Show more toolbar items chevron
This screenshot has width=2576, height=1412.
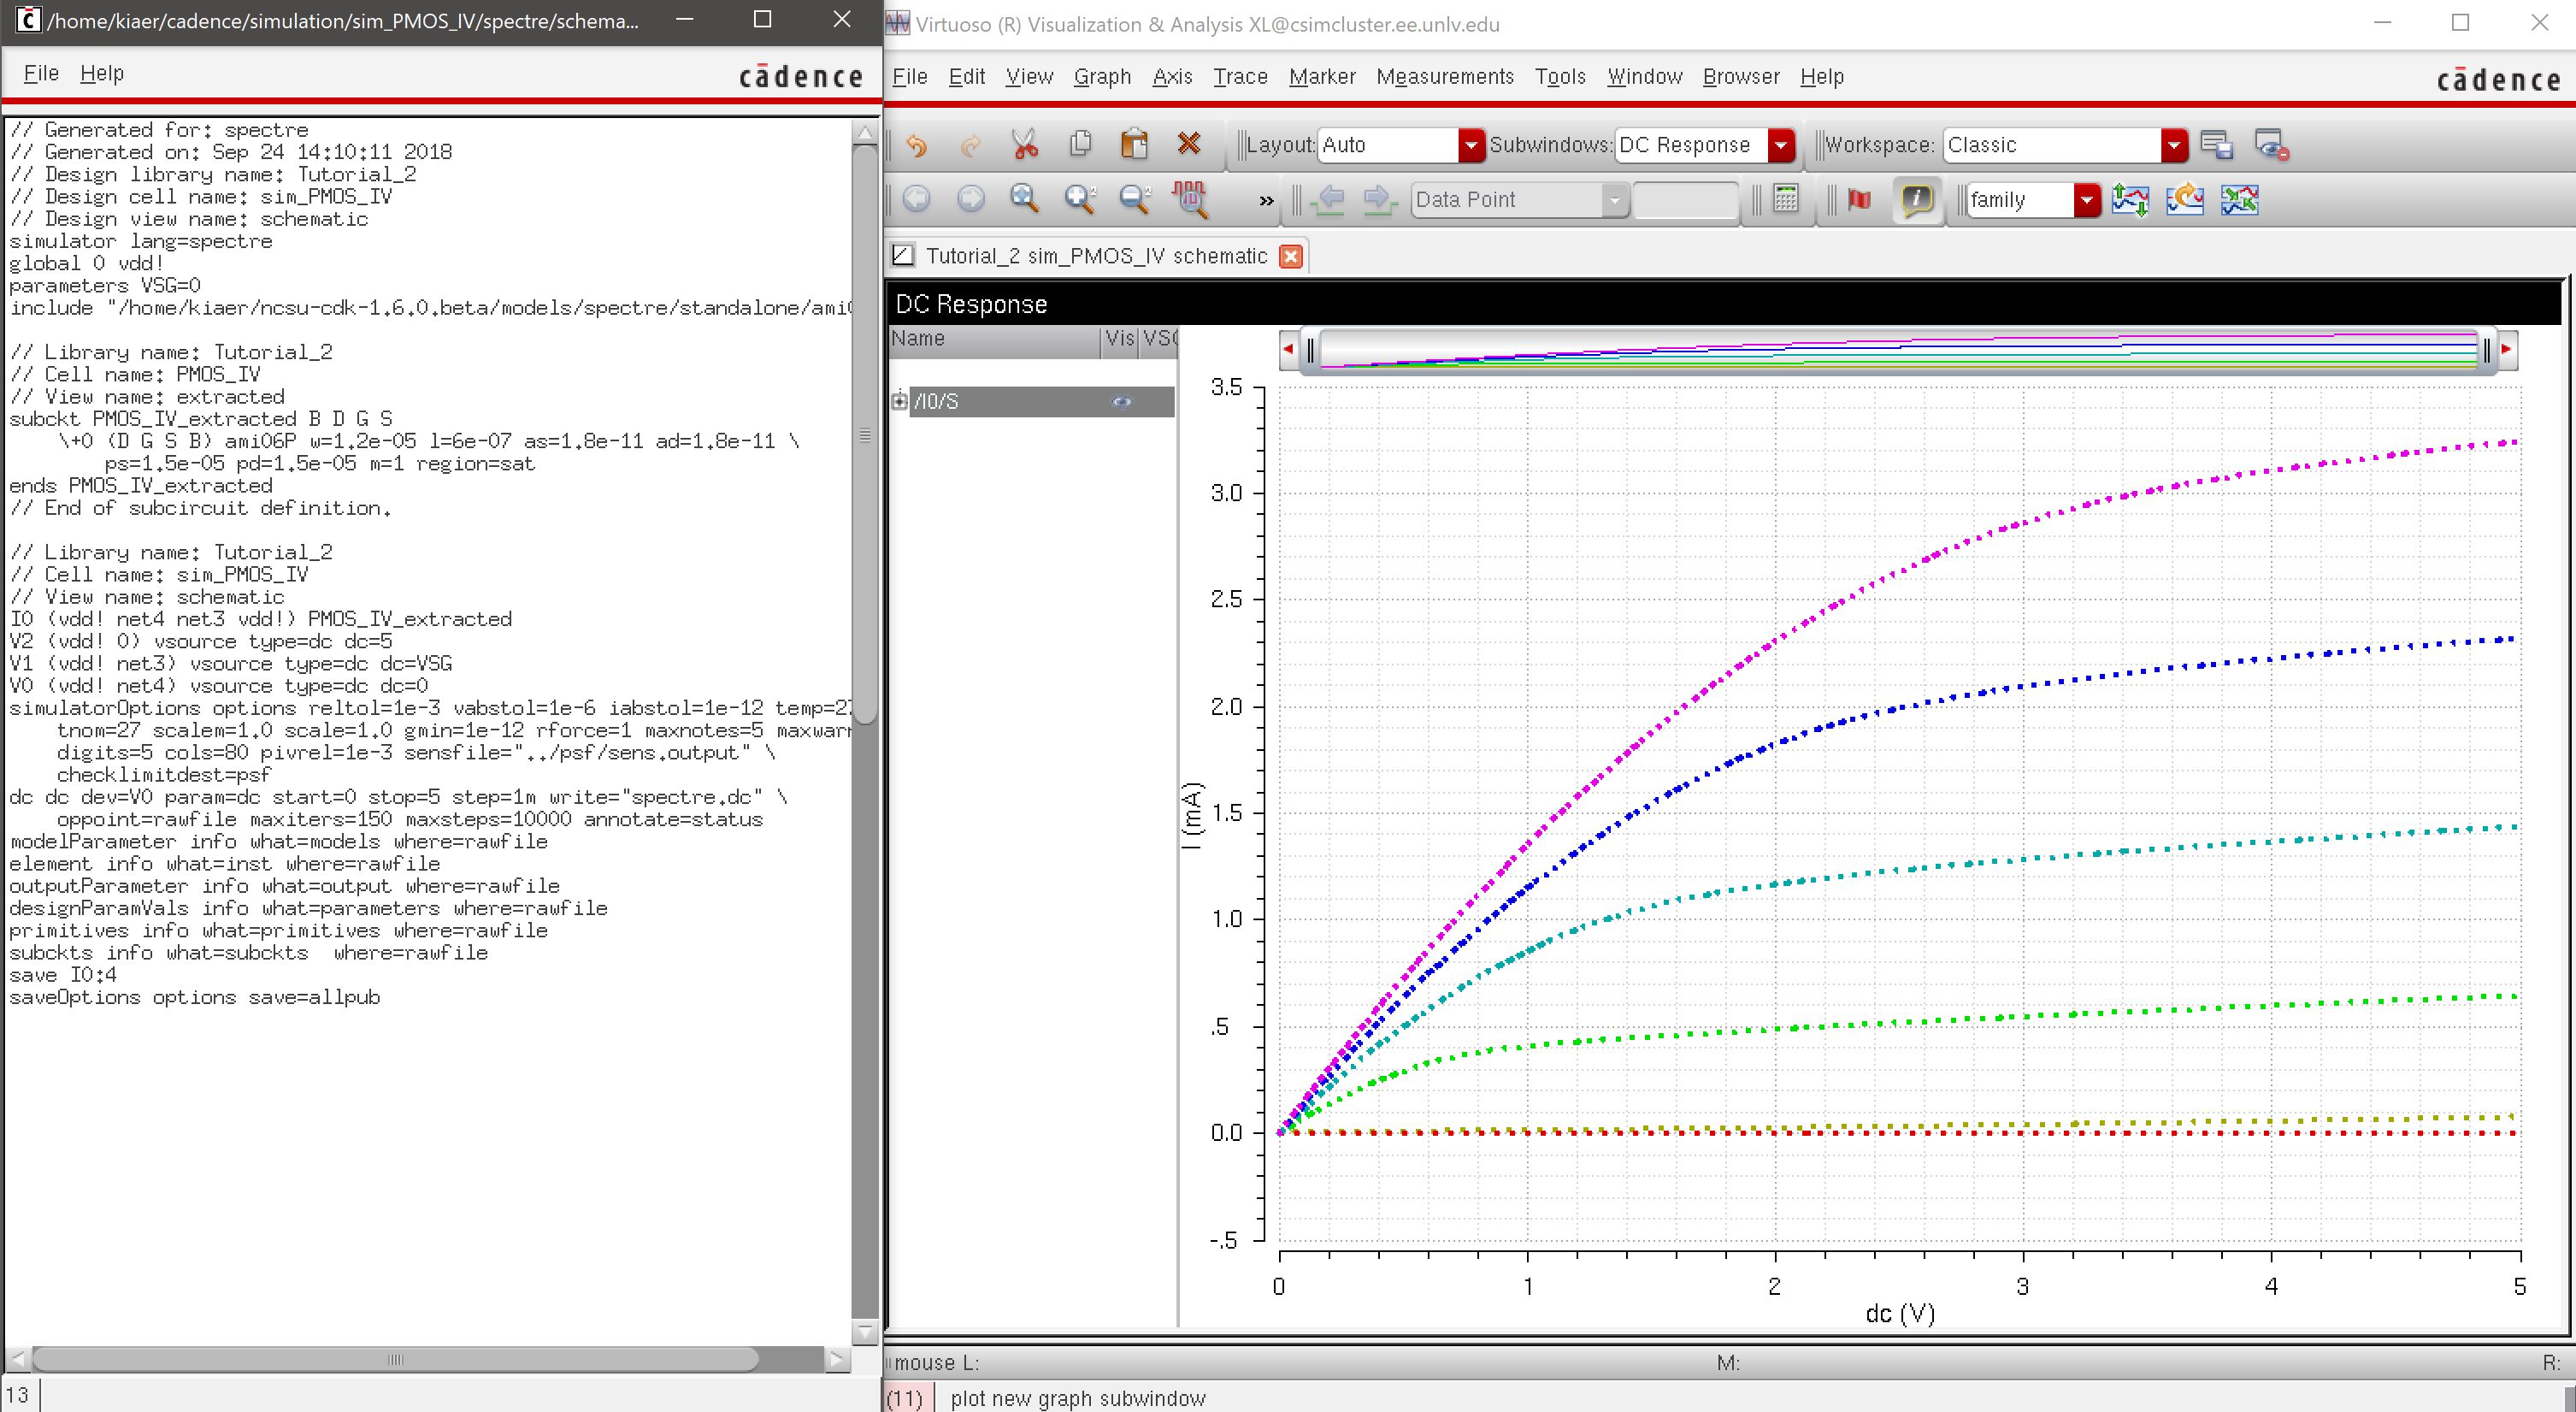(x=1266, y=201)
